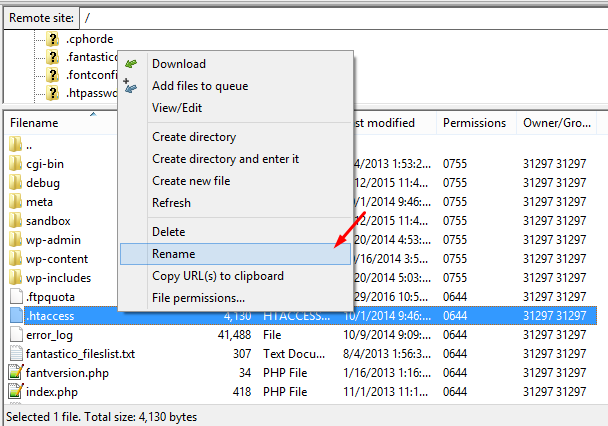The image size is (608, 426).
Task: Sort by Permissions column header
Action: click(474, 123)
